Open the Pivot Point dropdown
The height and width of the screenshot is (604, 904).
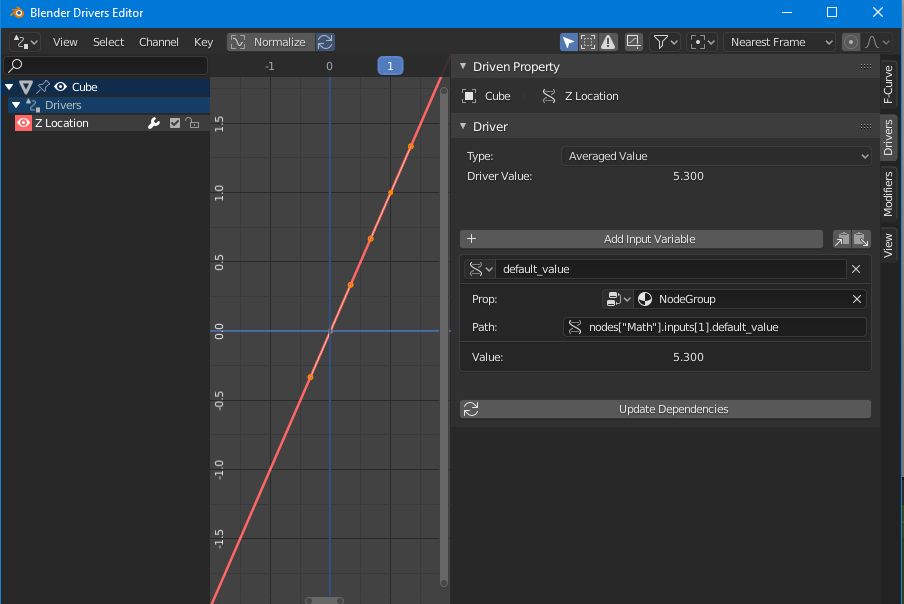pyautogui.click(x=703, y=42)
